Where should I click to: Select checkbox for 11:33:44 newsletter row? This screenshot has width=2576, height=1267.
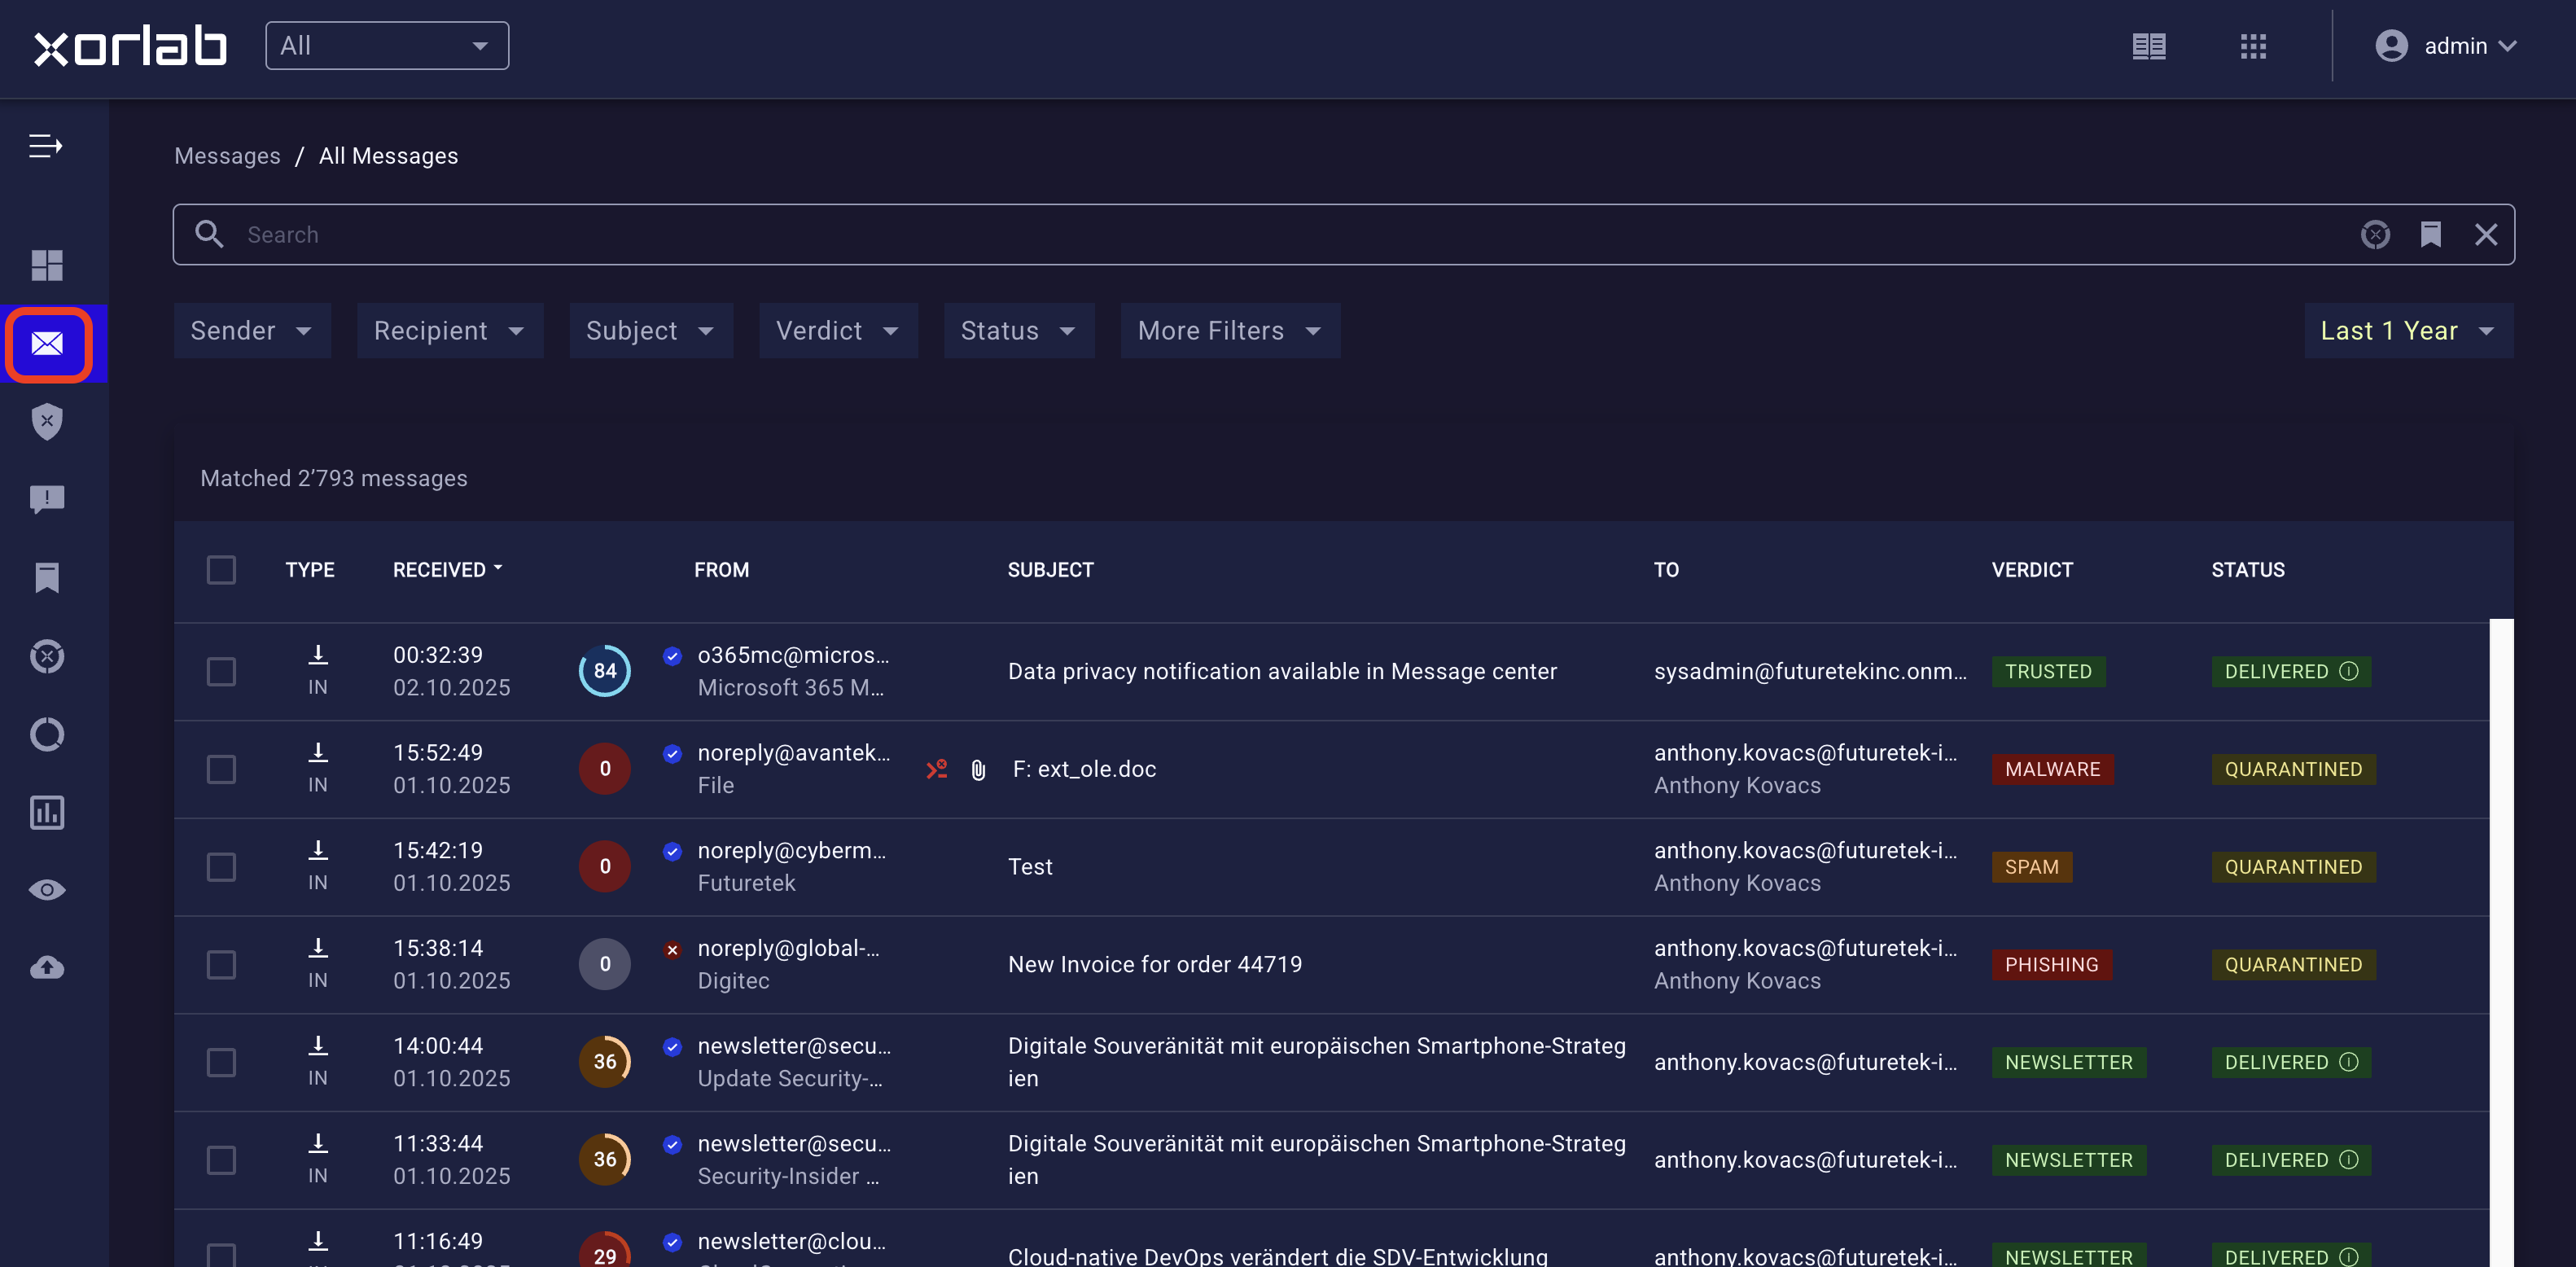(221, 1160)
